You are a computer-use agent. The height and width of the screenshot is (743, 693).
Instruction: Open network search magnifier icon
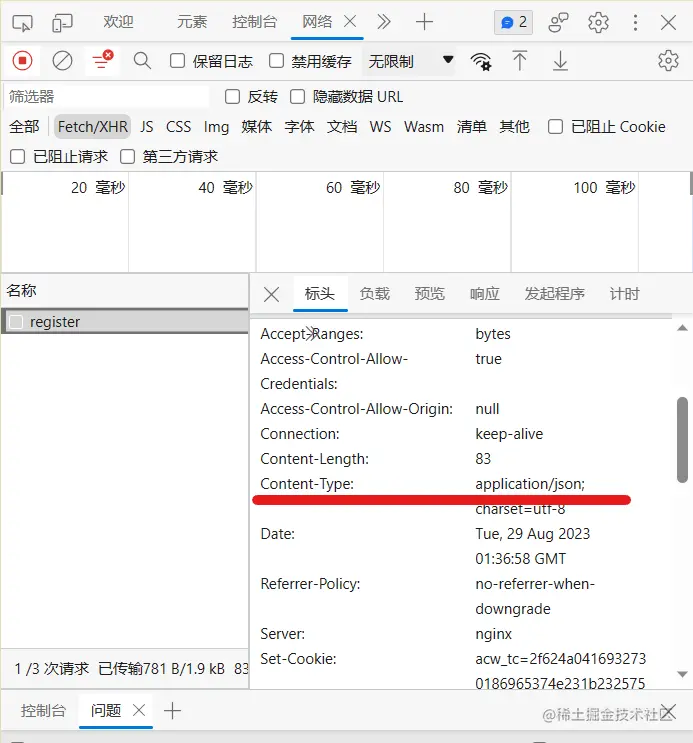tap(142, 61)
